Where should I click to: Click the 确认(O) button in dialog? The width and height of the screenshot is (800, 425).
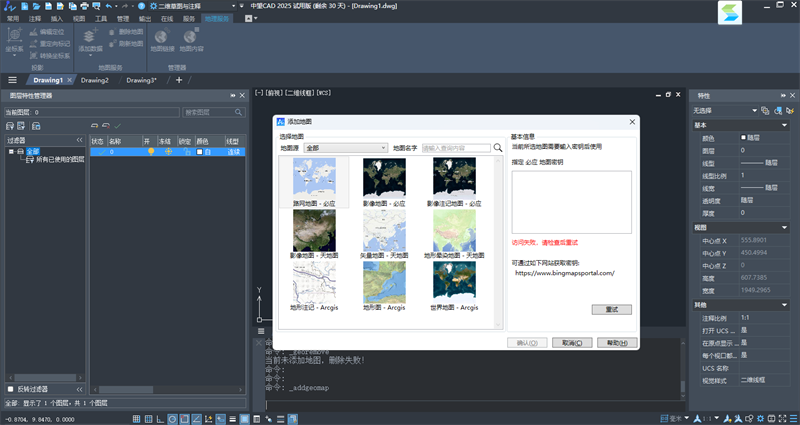pyautogui.click(x=527, y=343)
